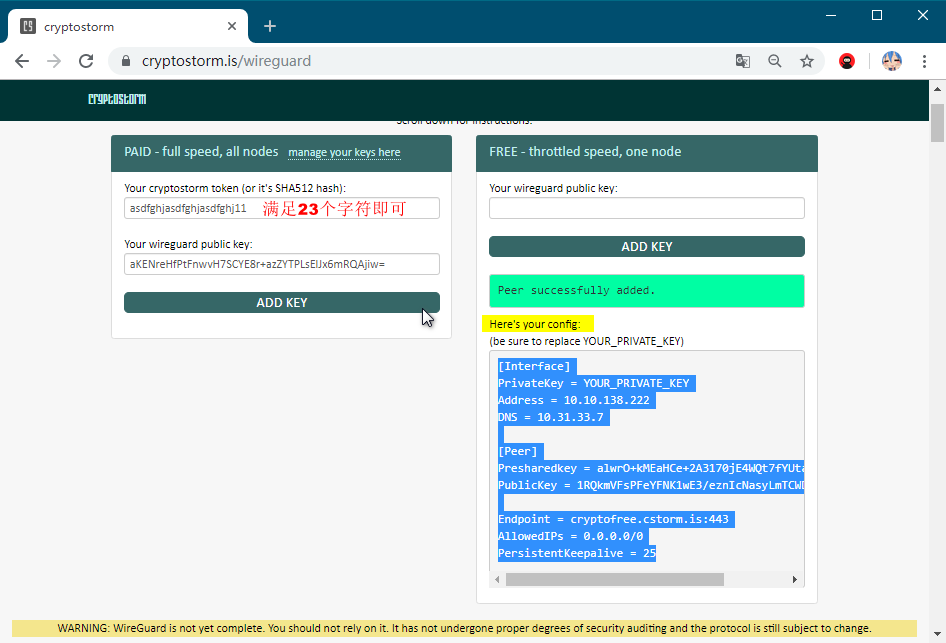Open the Chrome three-dot menu
The image size is (946, 643).
(x=924, y=61)
